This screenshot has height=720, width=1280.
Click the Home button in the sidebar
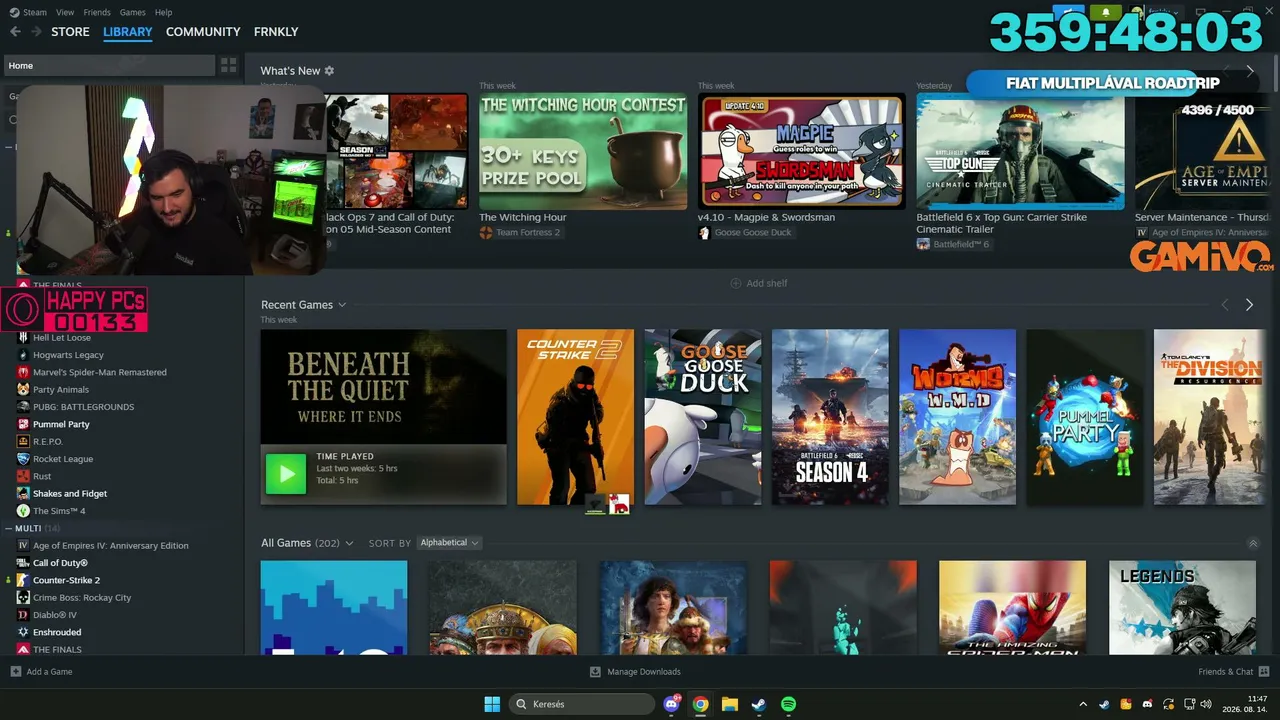pyautogui.click(x=110, y=65)
